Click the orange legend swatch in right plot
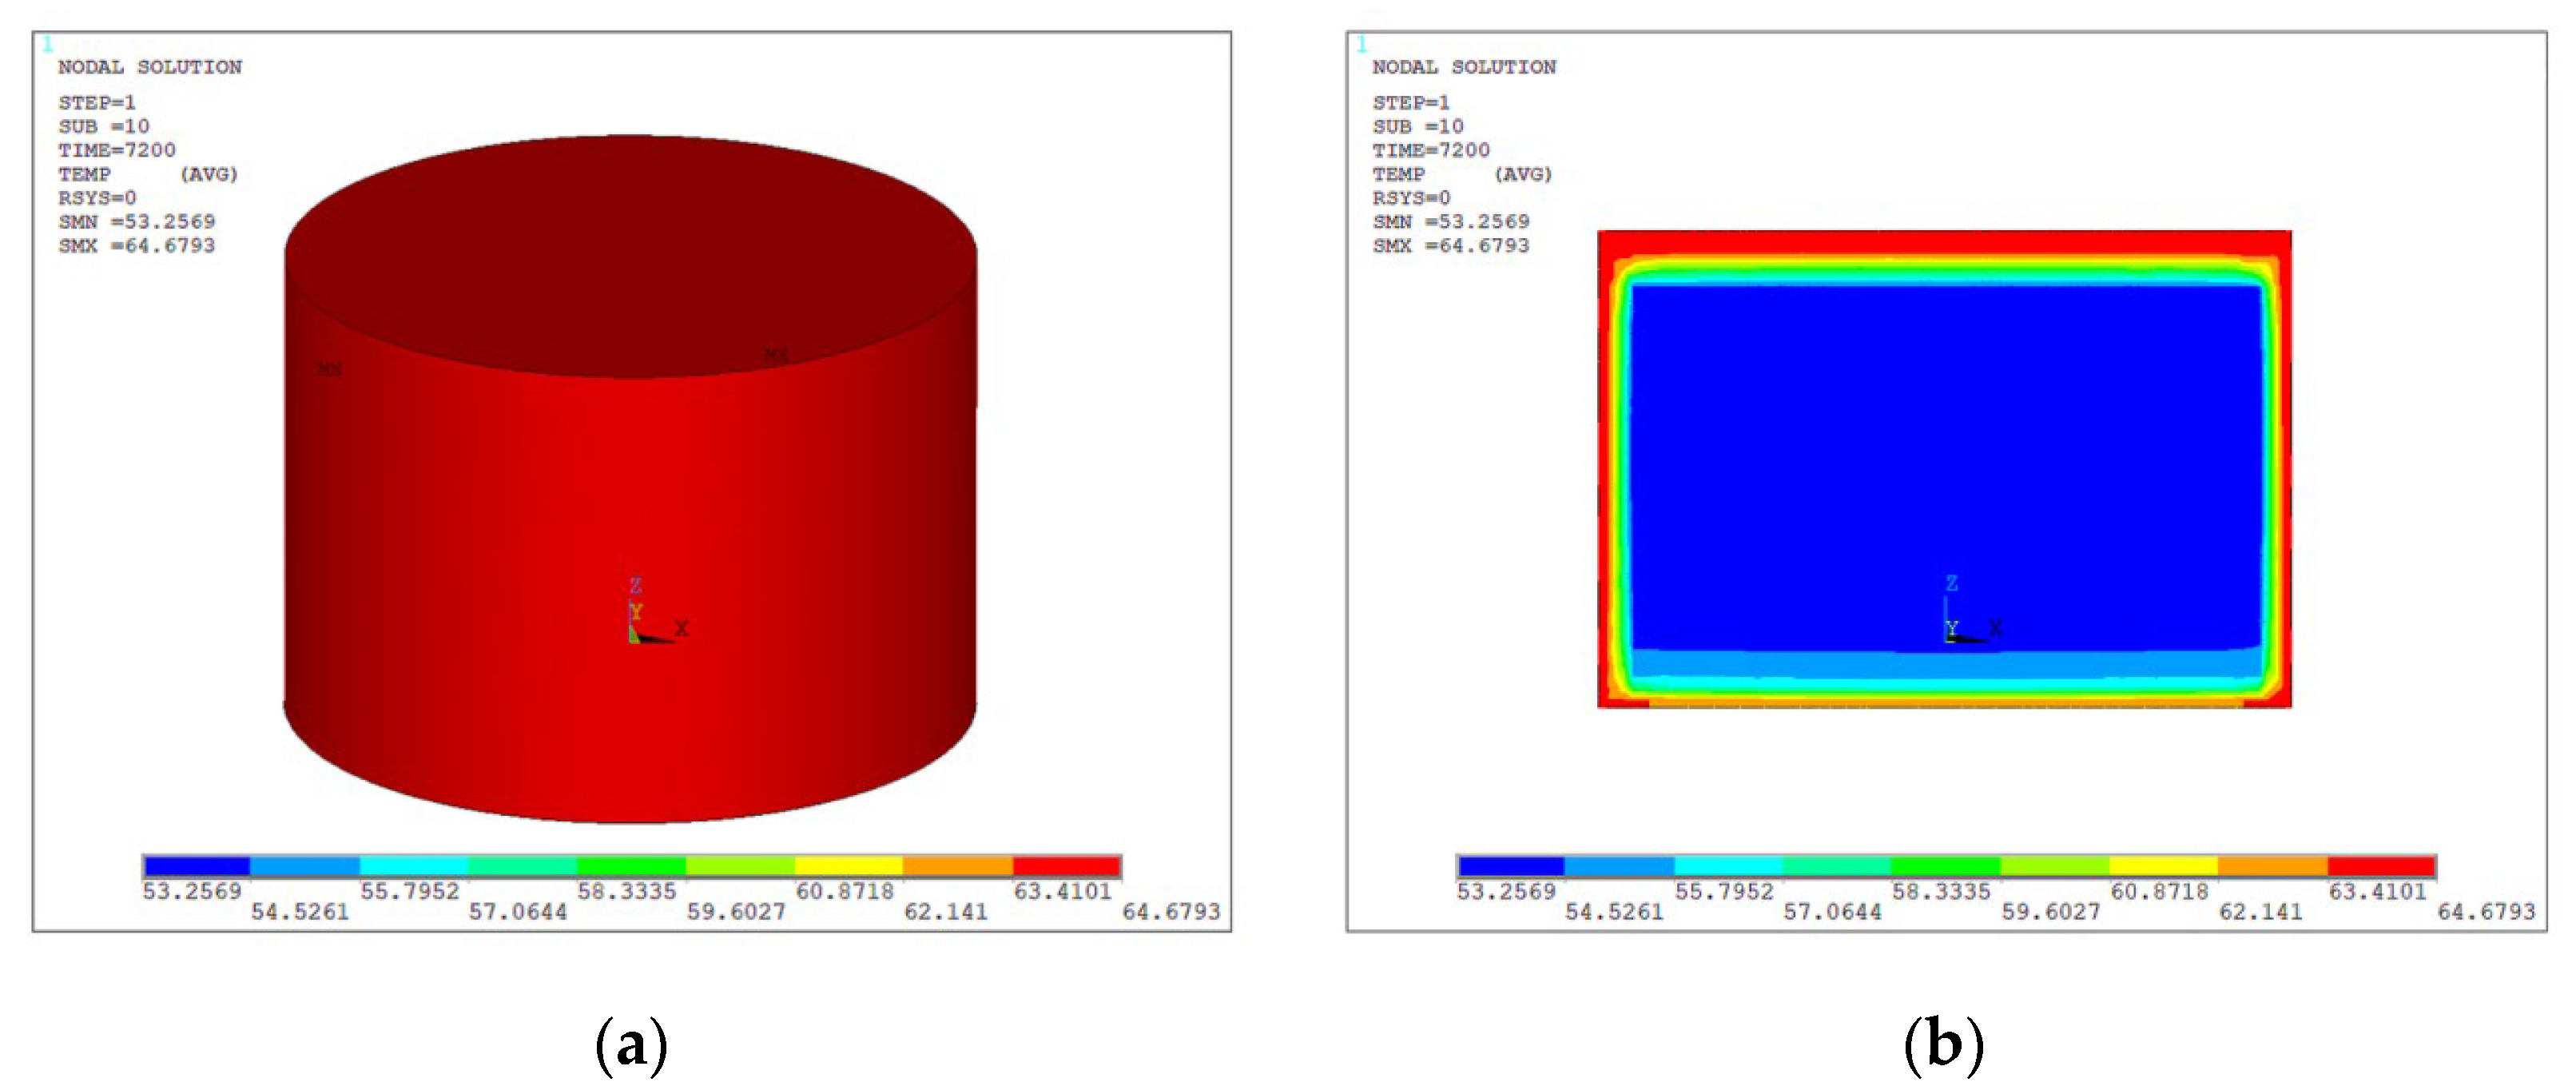Screen dimensions: 2576x1090 [x=2272, y=866]
